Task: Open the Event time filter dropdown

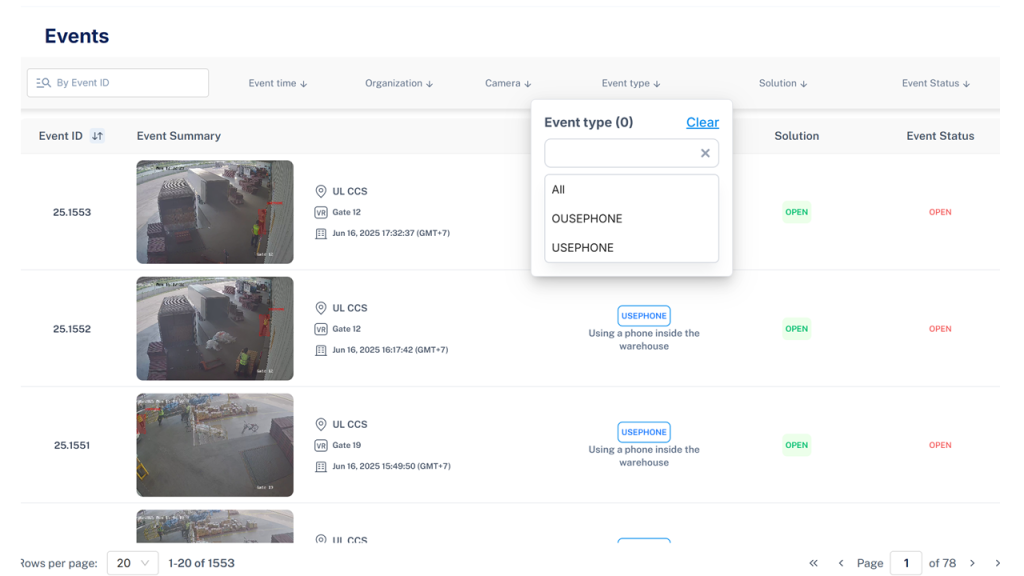Action: coord(278,84)
